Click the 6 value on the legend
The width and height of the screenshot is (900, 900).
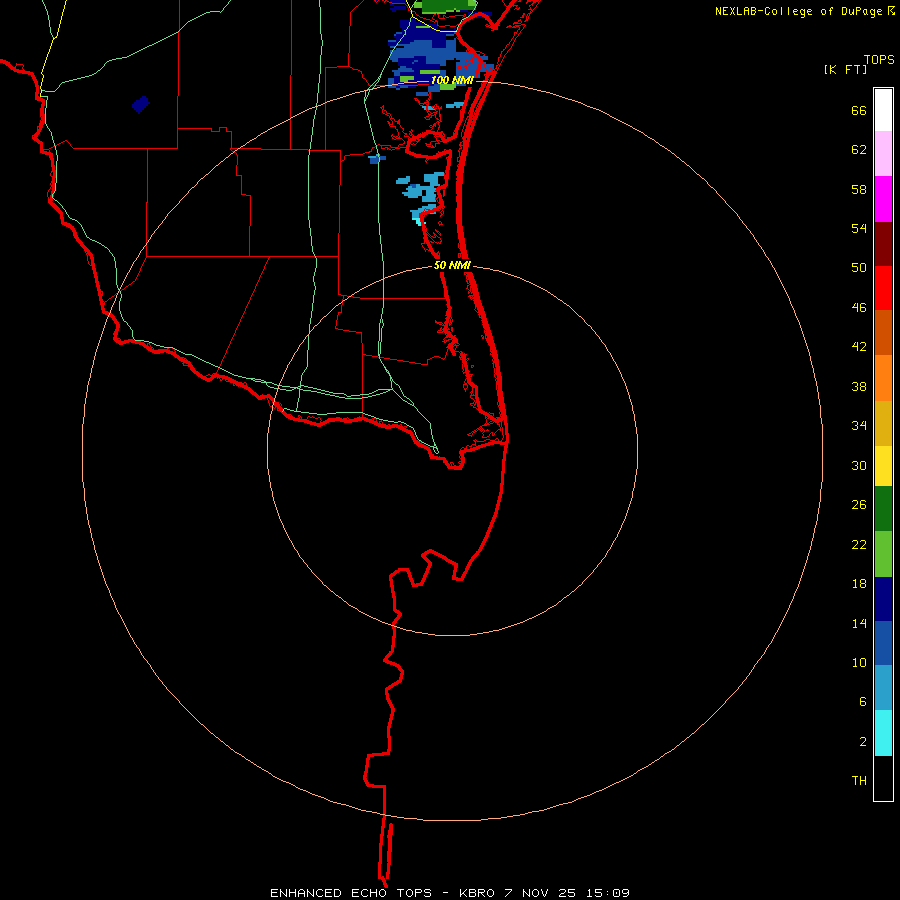point(863,702)
